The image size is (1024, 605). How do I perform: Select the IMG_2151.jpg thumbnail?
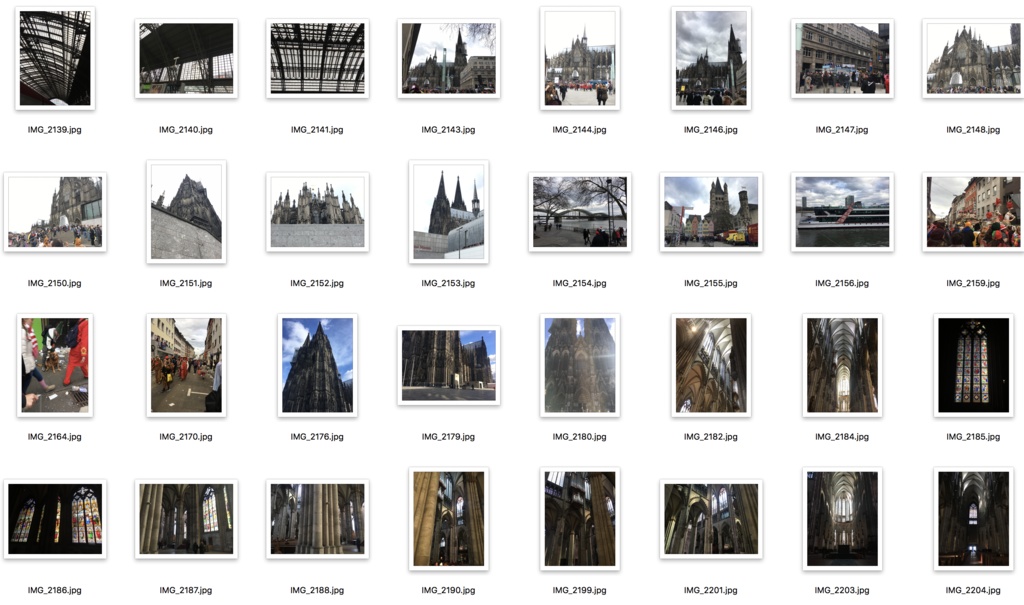coord(186,212)
